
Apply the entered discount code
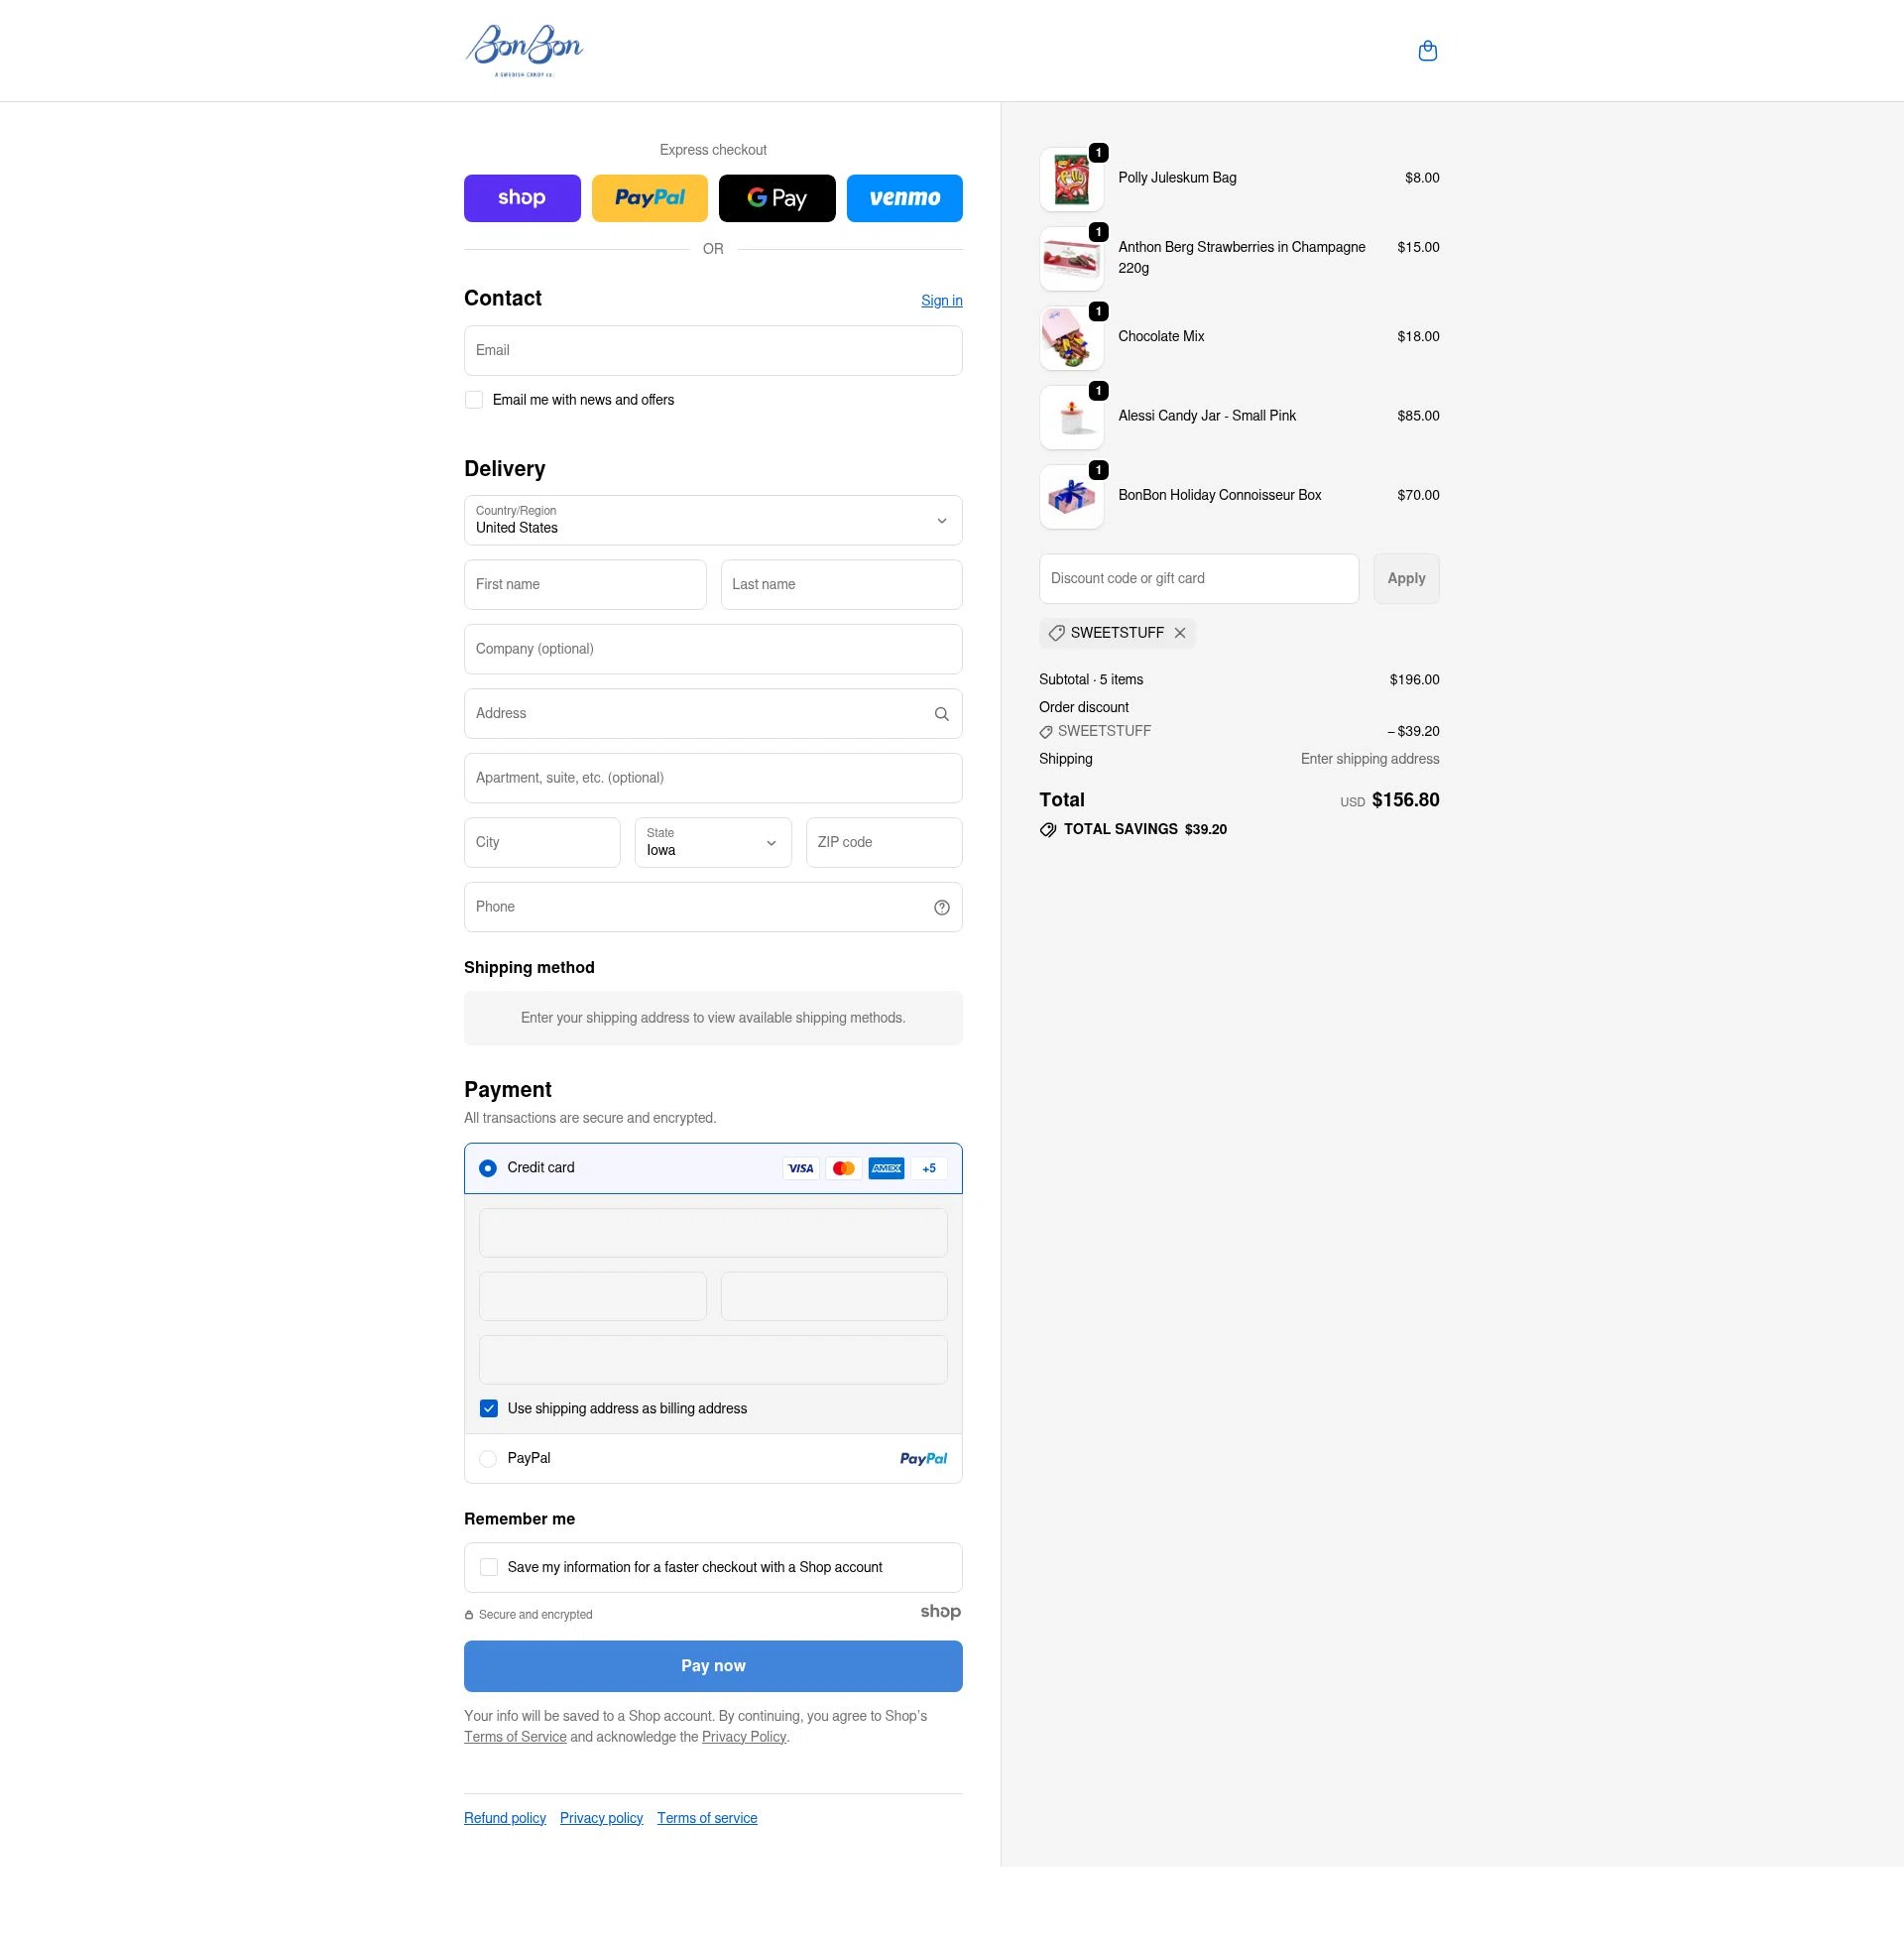tap(1405, 578)
